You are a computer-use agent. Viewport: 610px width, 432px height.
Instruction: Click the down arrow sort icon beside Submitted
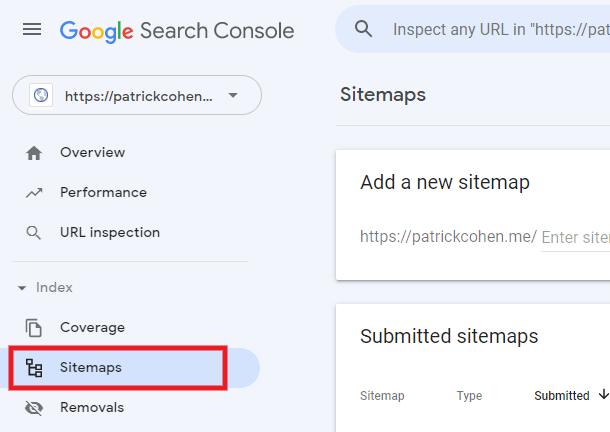click(x=603, y=394)
